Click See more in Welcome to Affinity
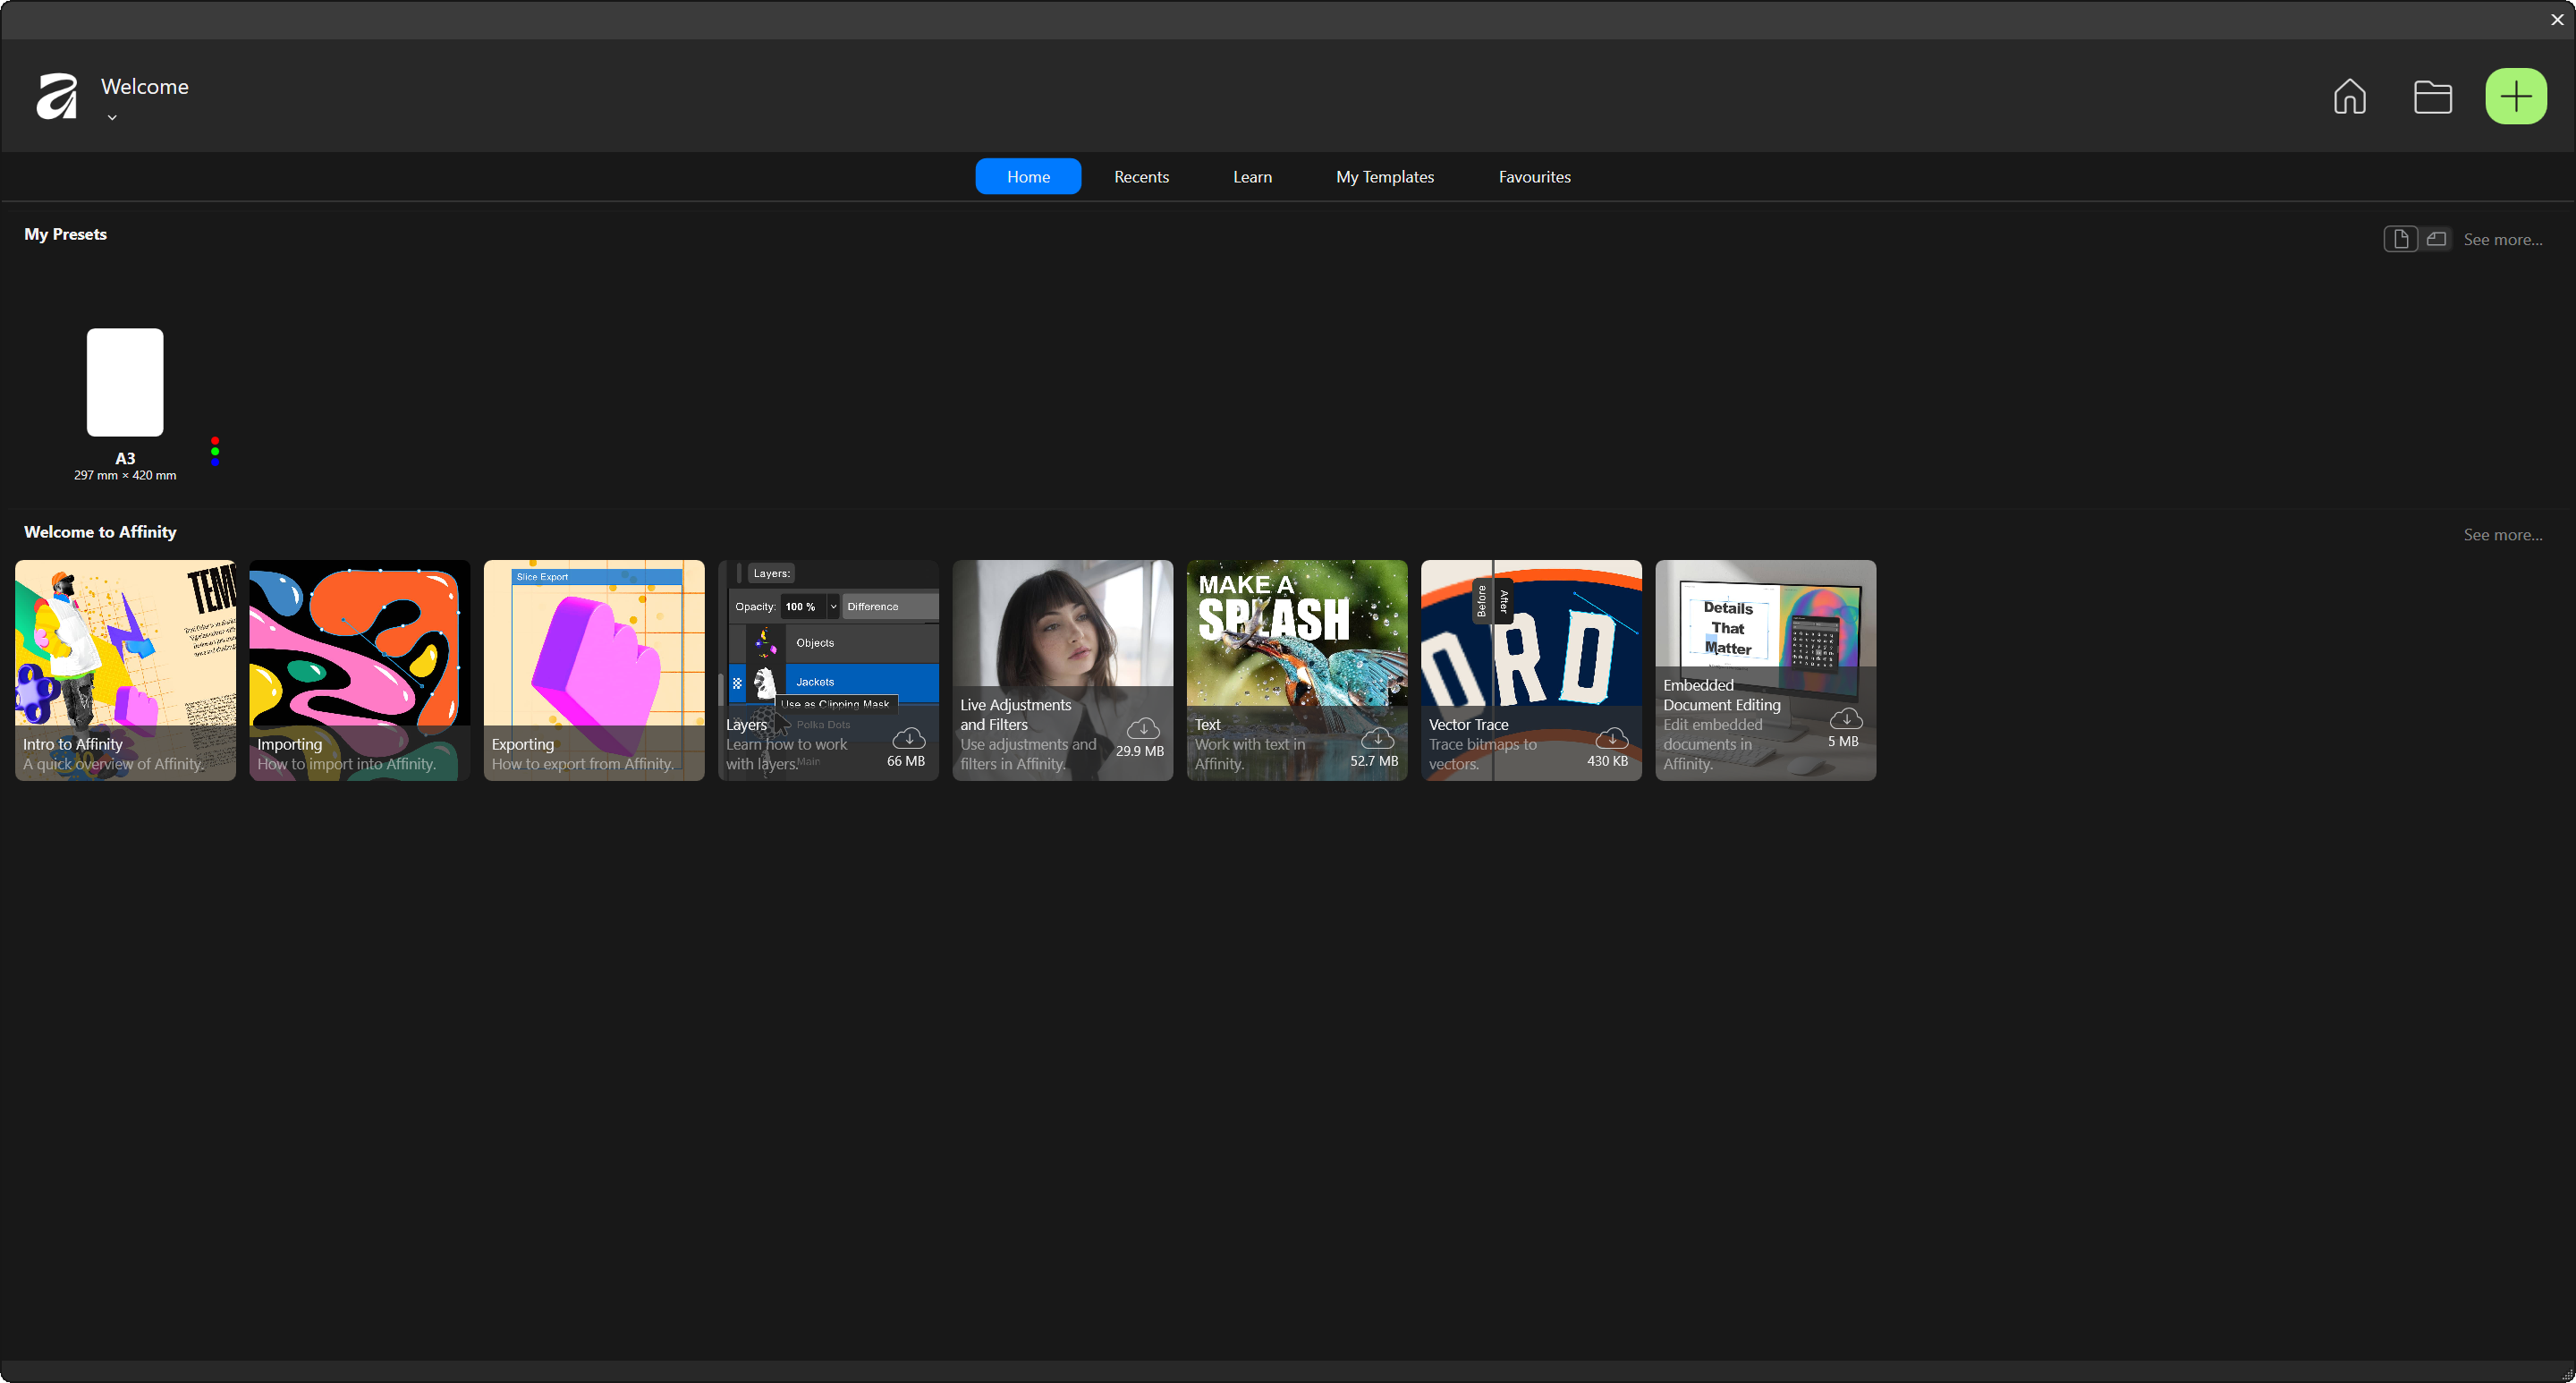 pyautogui.click(x=2502, y=535)
